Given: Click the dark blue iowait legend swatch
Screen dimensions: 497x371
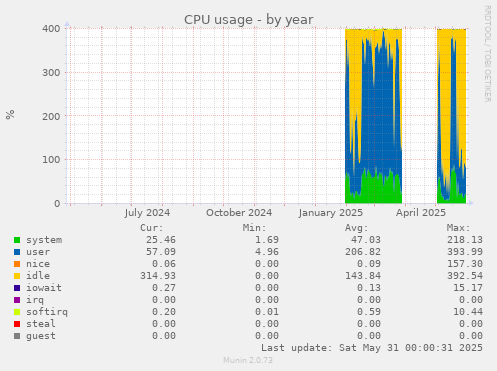Looking at the screenshot, I should tap(17, 288).
